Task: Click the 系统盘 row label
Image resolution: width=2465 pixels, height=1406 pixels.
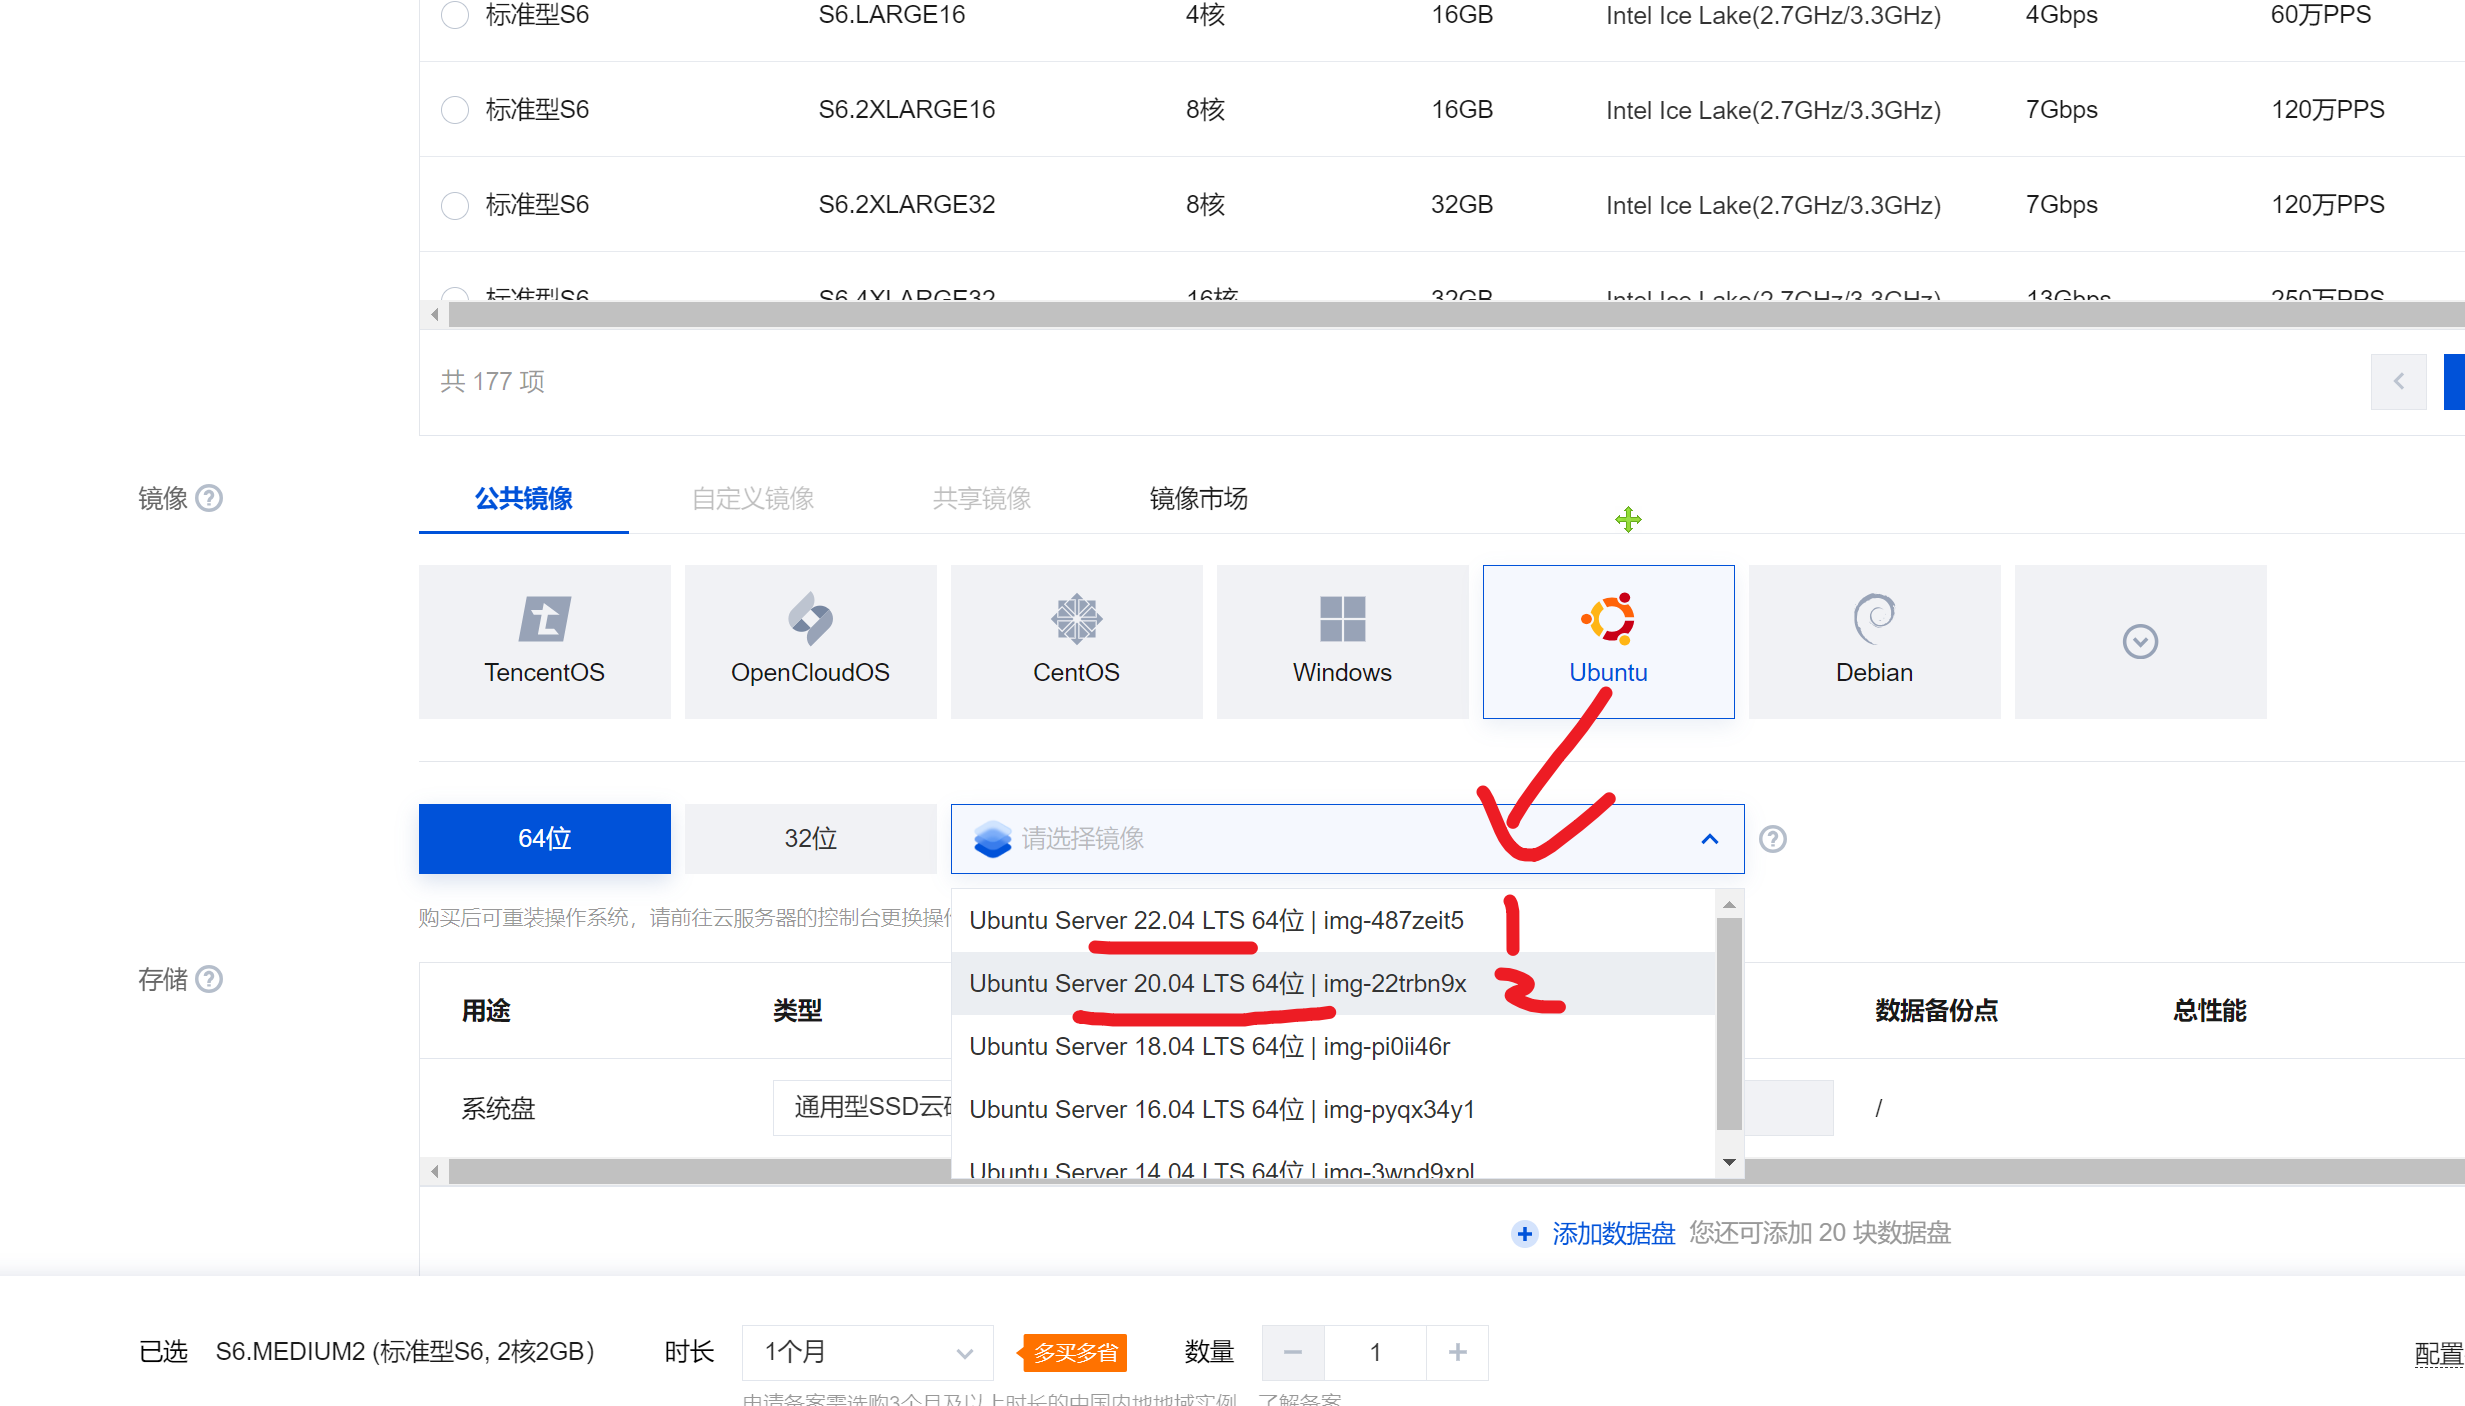Action: [x=498, y=1108]
